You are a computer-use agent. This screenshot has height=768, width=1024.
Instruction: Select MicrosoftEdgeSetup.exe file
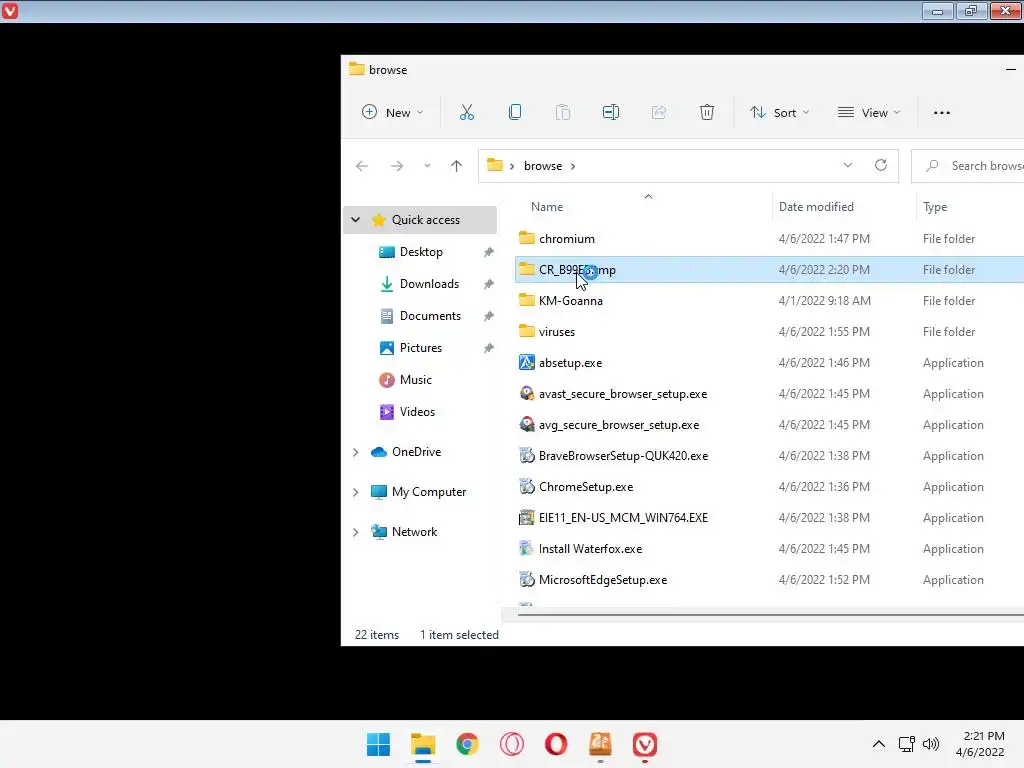603,580
